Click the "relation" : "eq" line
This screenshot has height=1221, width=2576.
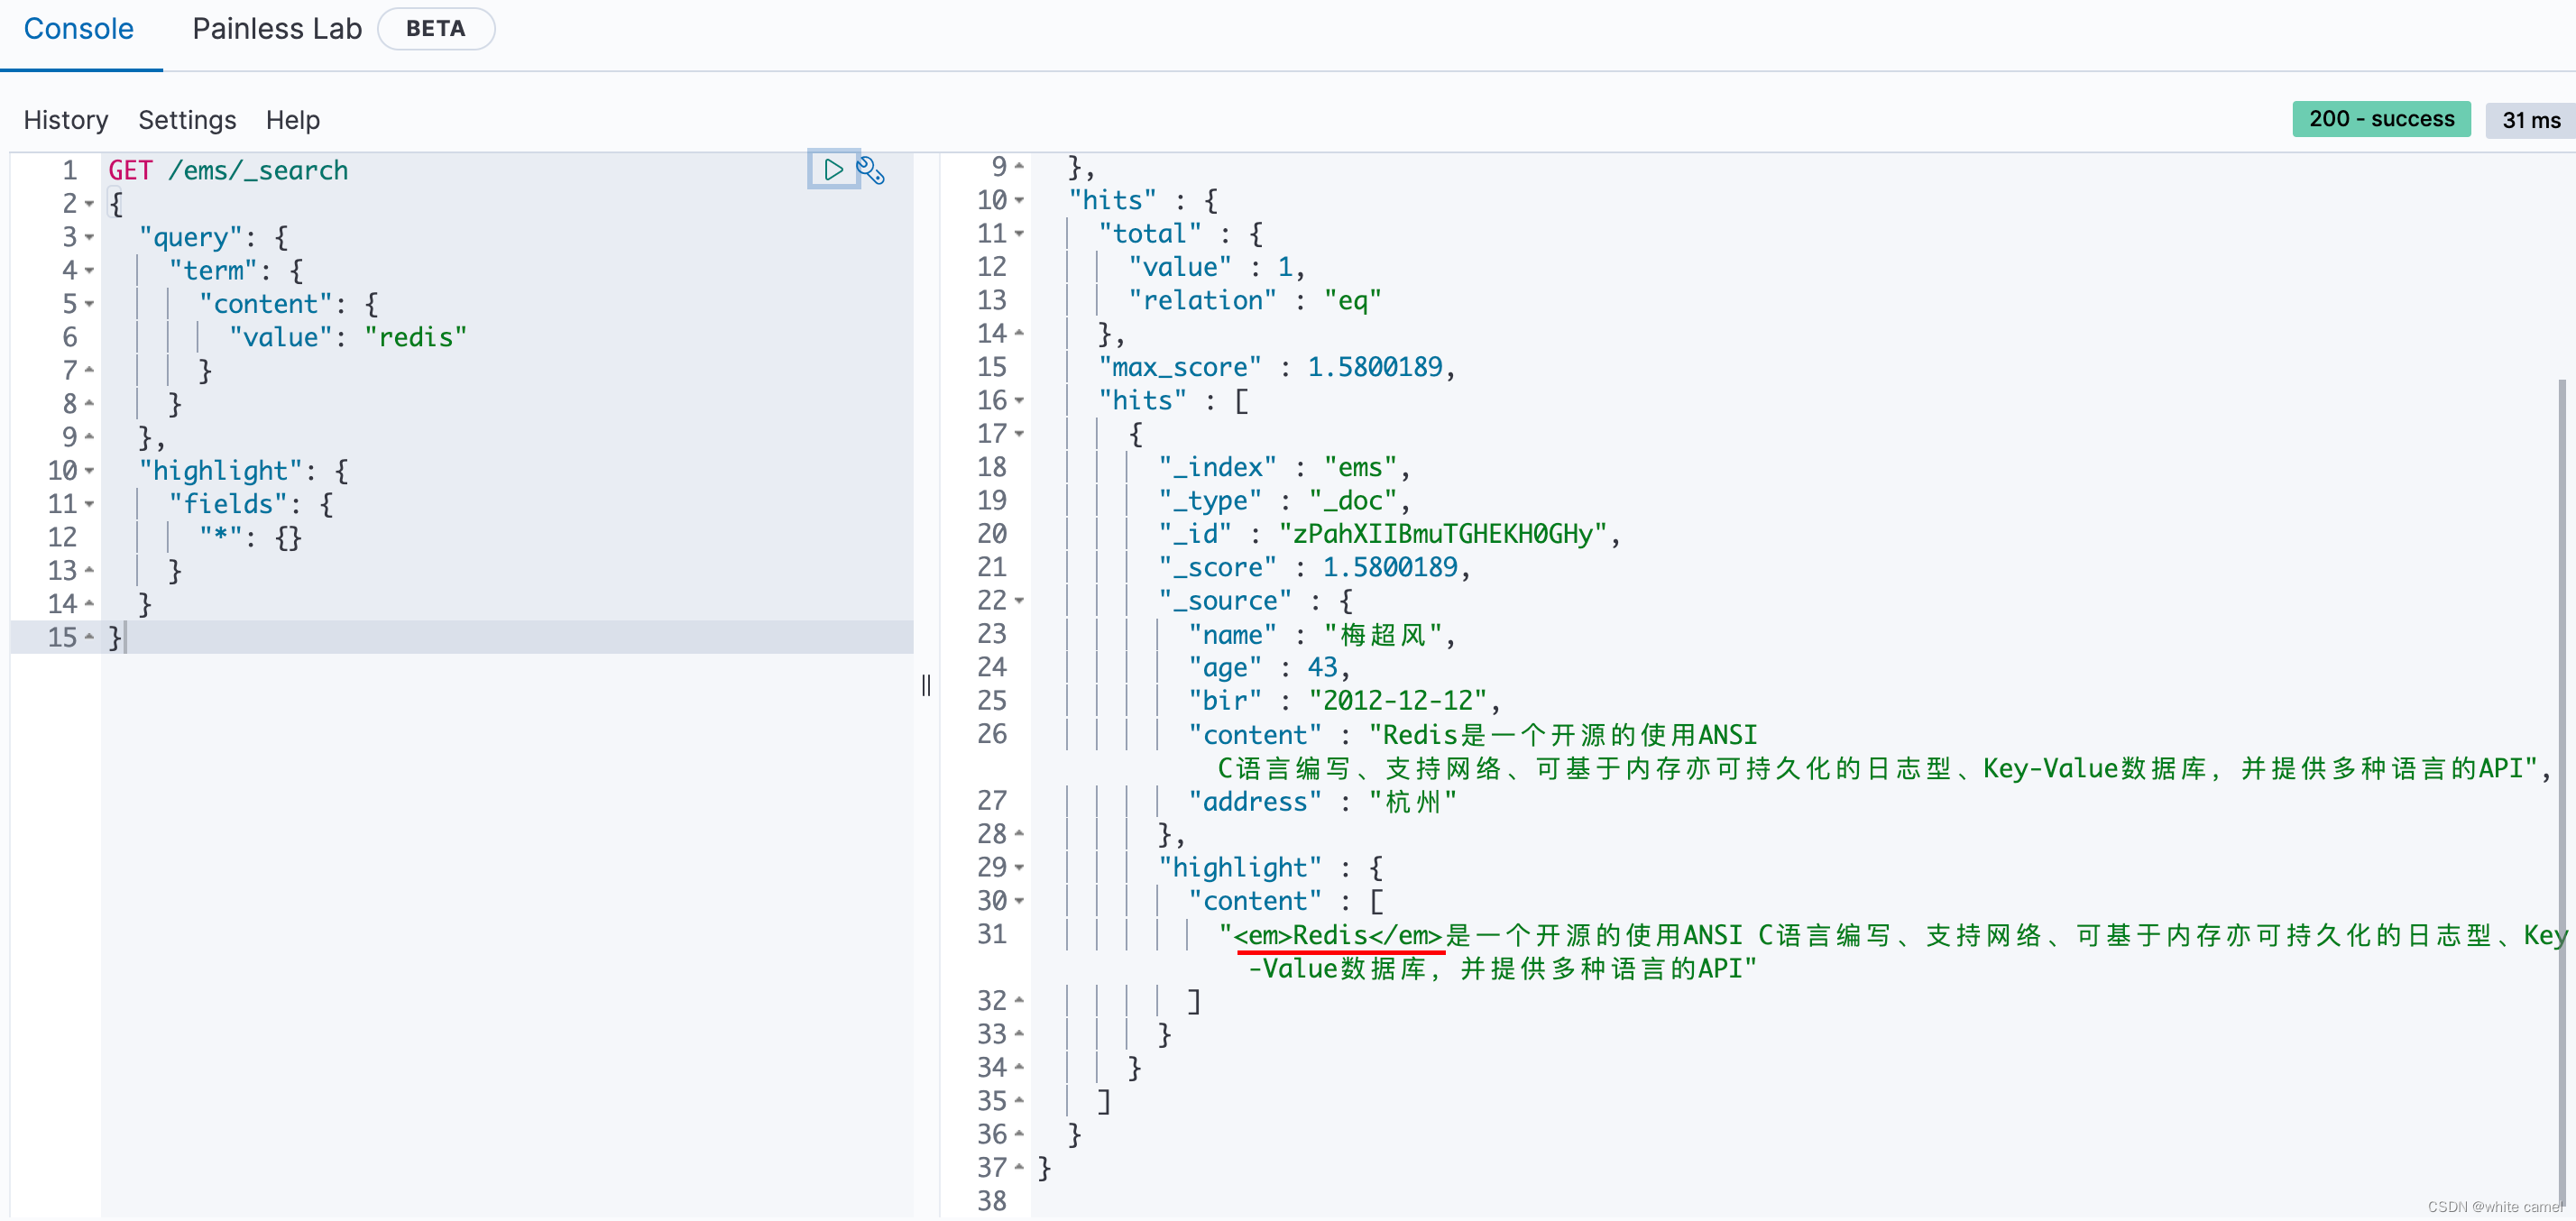(1254, 301)
